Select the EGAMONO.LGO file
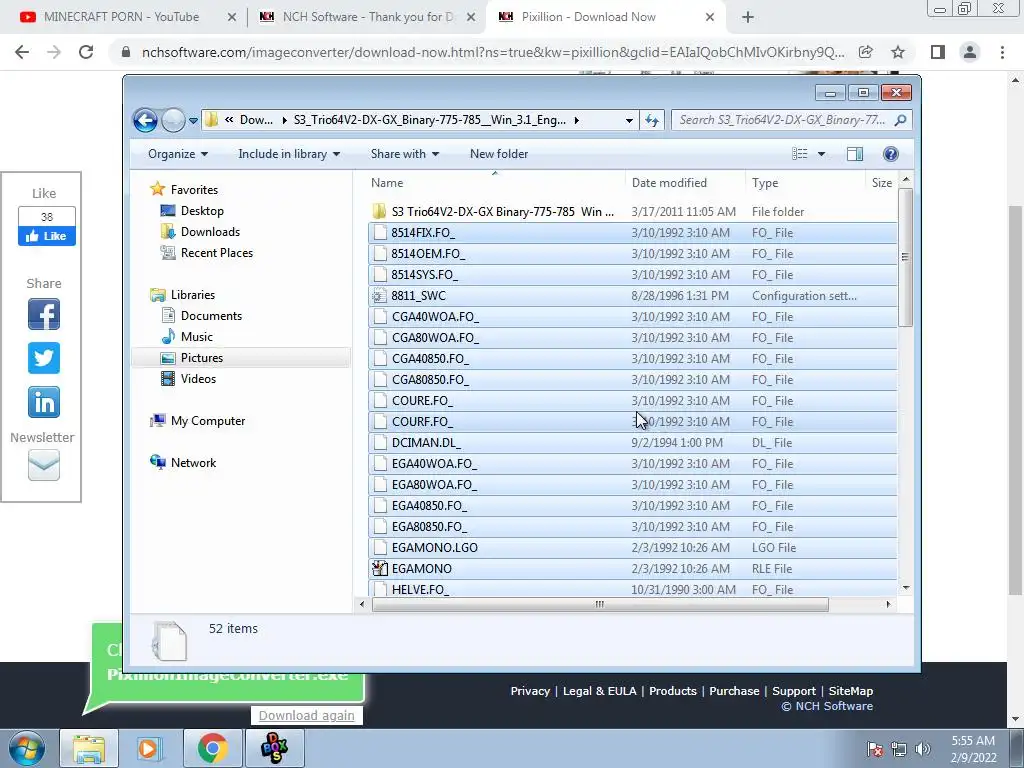1024x768 pixels. pyautogui.click(x=632, y=547)
